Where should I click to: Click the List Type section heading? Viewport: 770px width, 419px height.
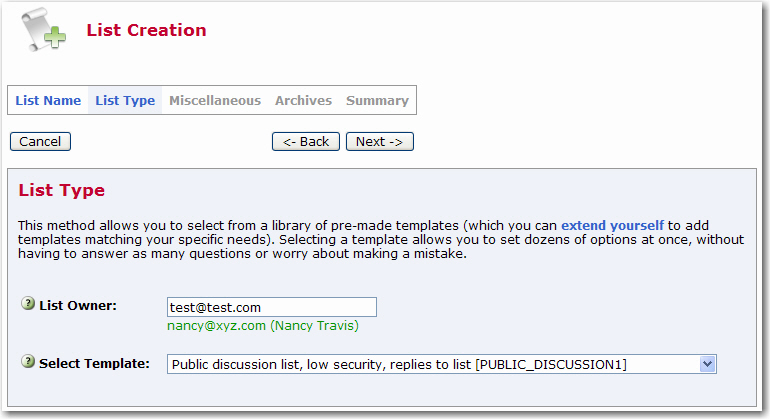click(62, 190)
